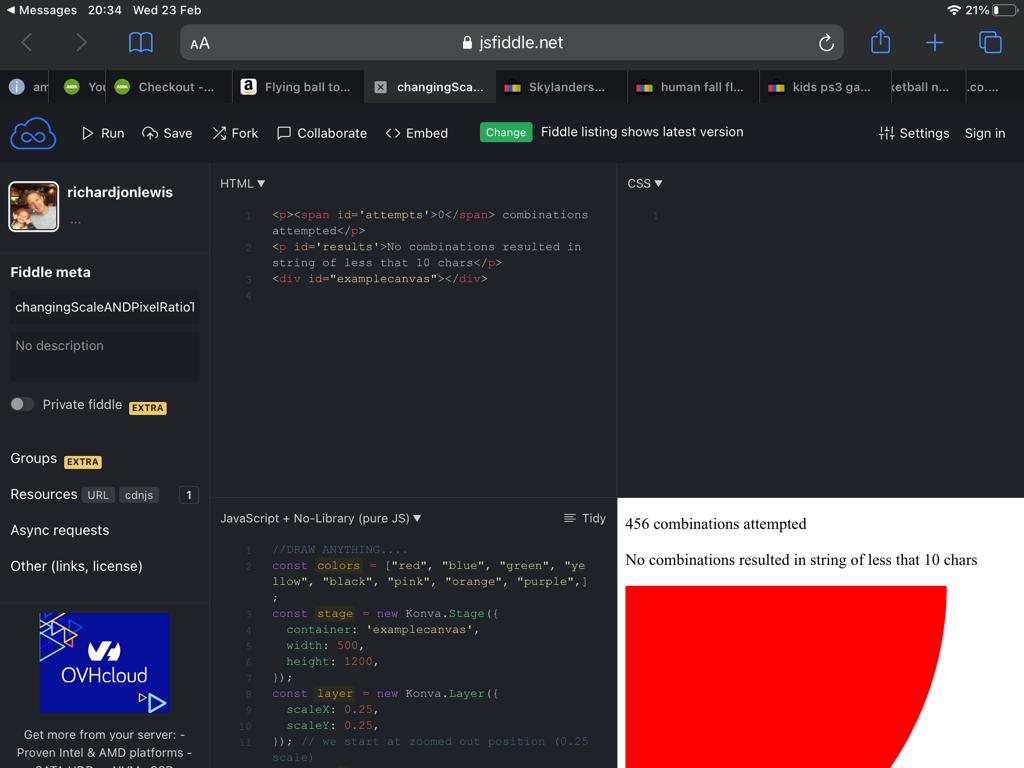Enable the Private fiddle toggle

tap(22, 404)
